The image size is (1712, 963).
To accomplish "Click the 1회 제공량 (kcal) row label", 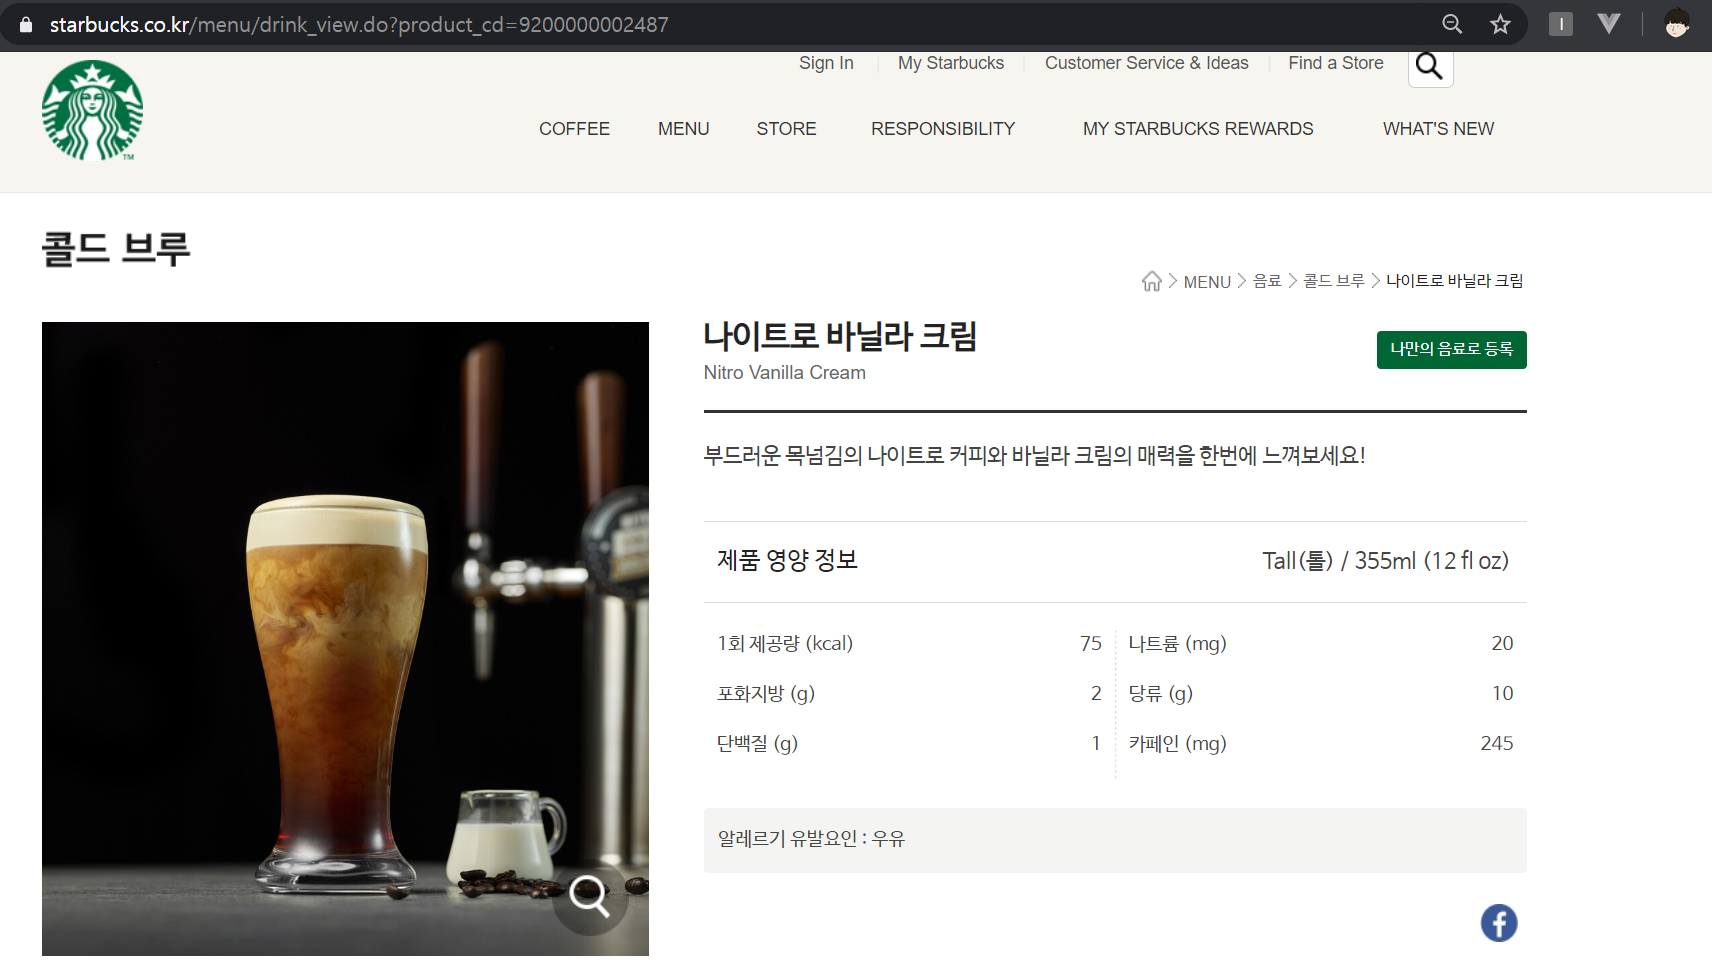I will point(785,643).
